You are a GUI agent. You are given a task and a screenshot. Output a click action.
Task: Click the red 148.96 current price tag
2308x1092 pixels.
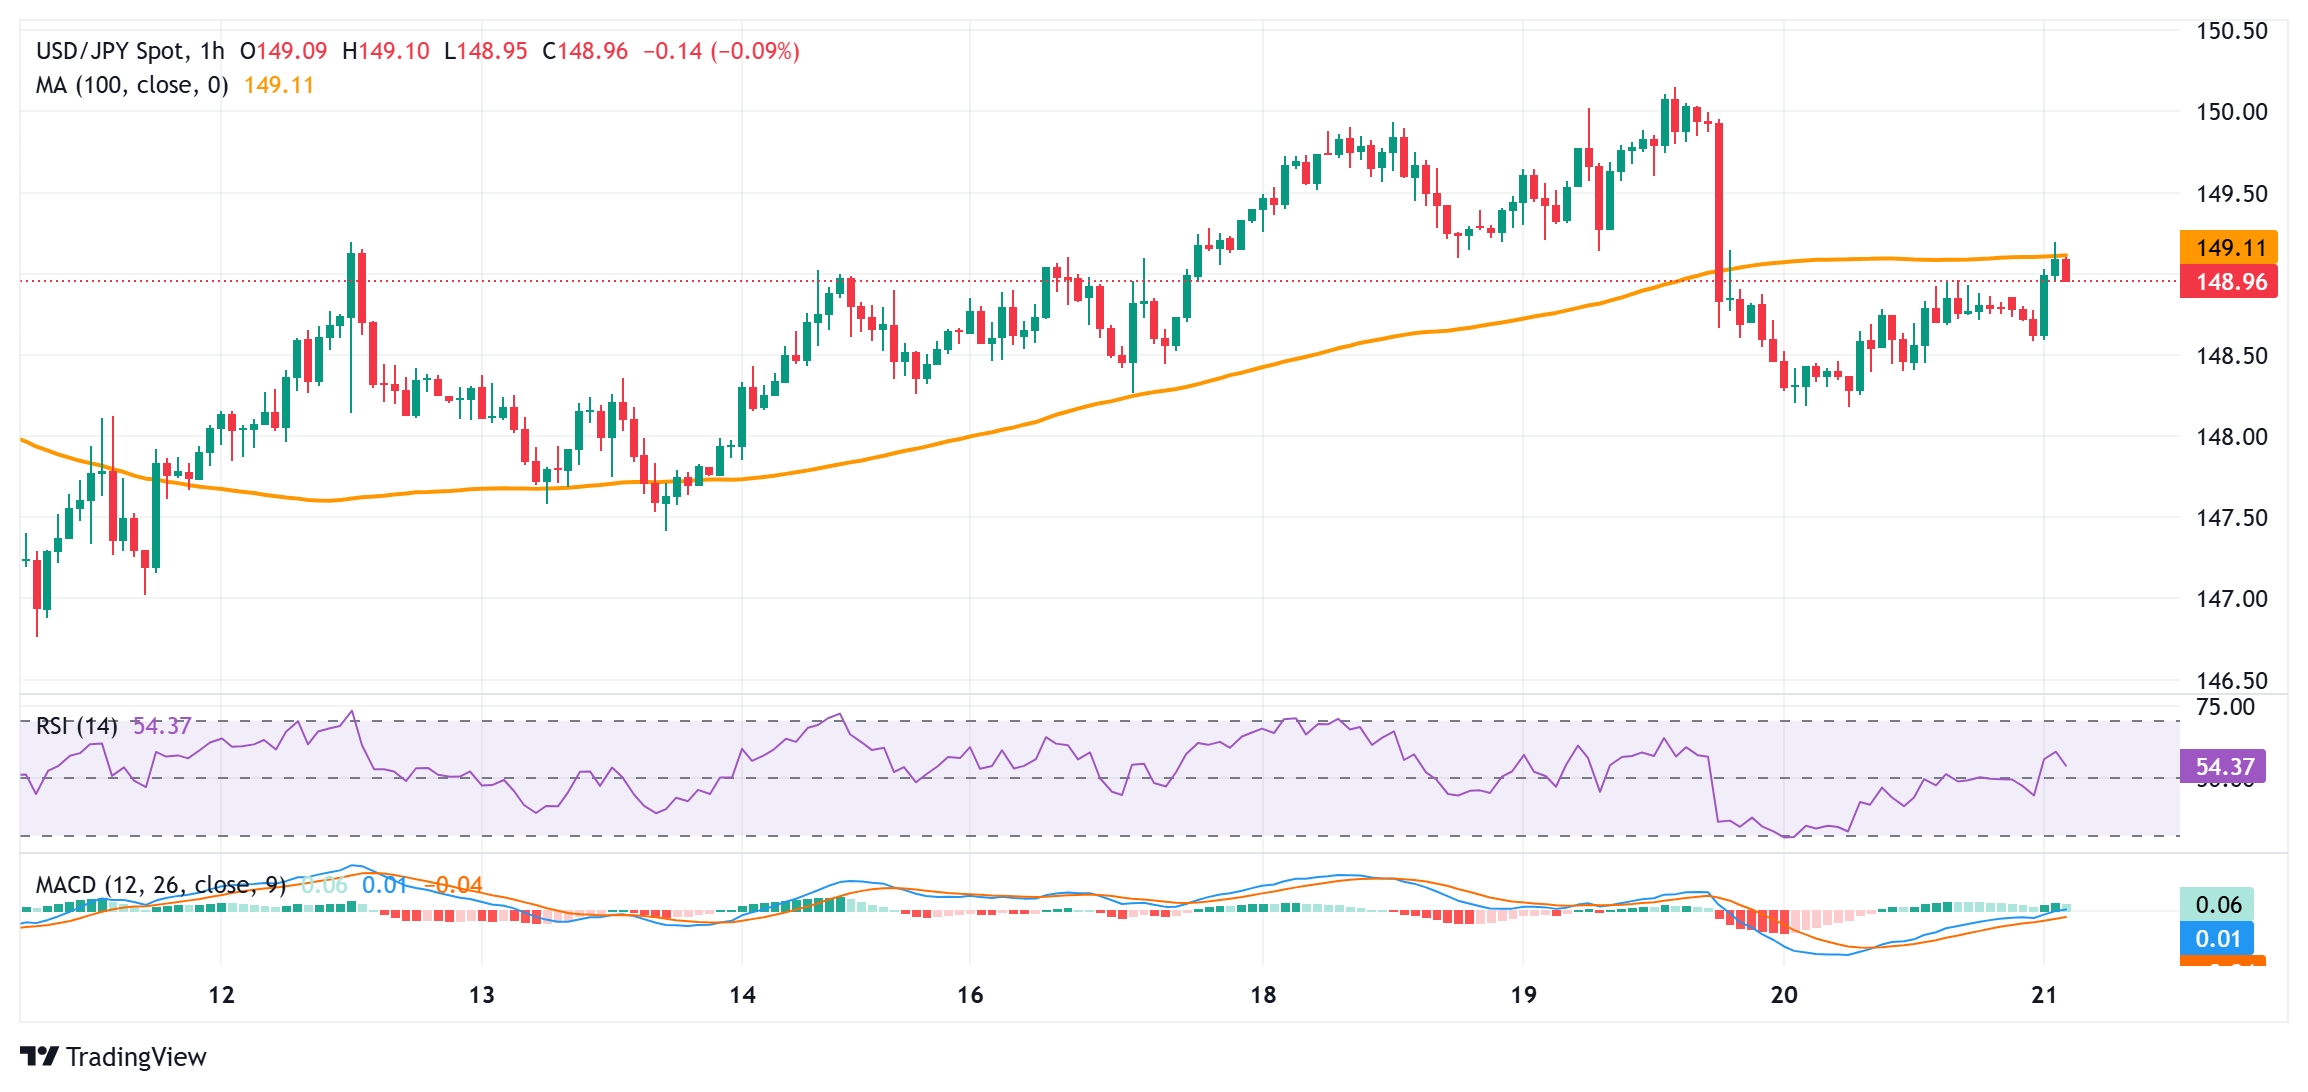click(x=2229, y=282)
